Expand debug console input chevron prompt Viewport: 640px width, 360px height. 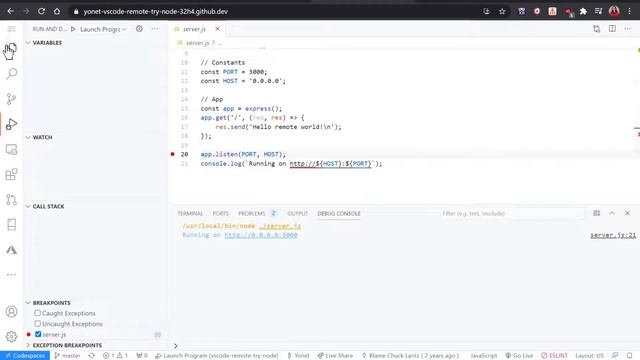(x=176, y=346)
